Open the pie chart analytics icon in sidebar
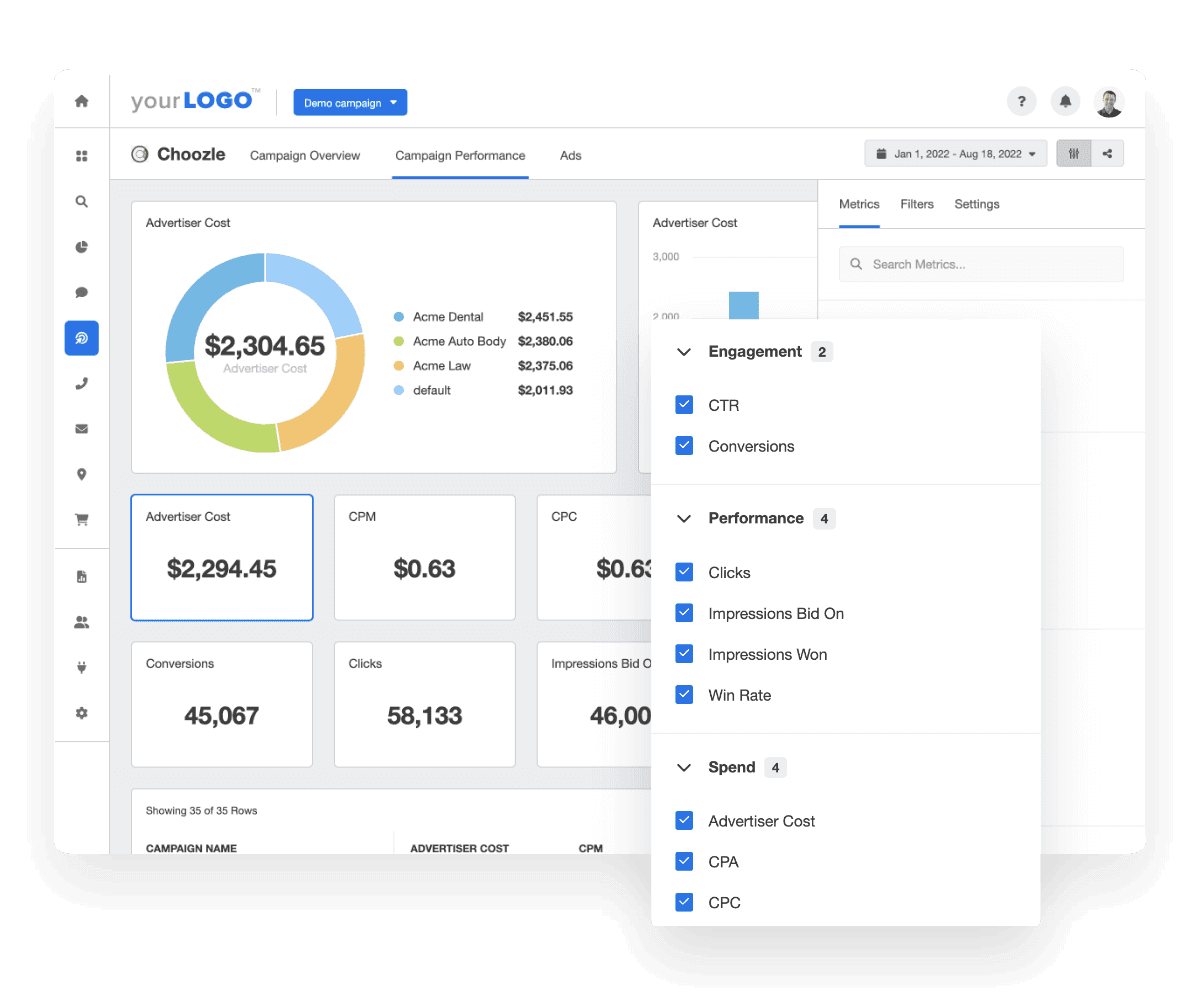This screenshot has width=1200, height=1000. [x=81, y=247]
